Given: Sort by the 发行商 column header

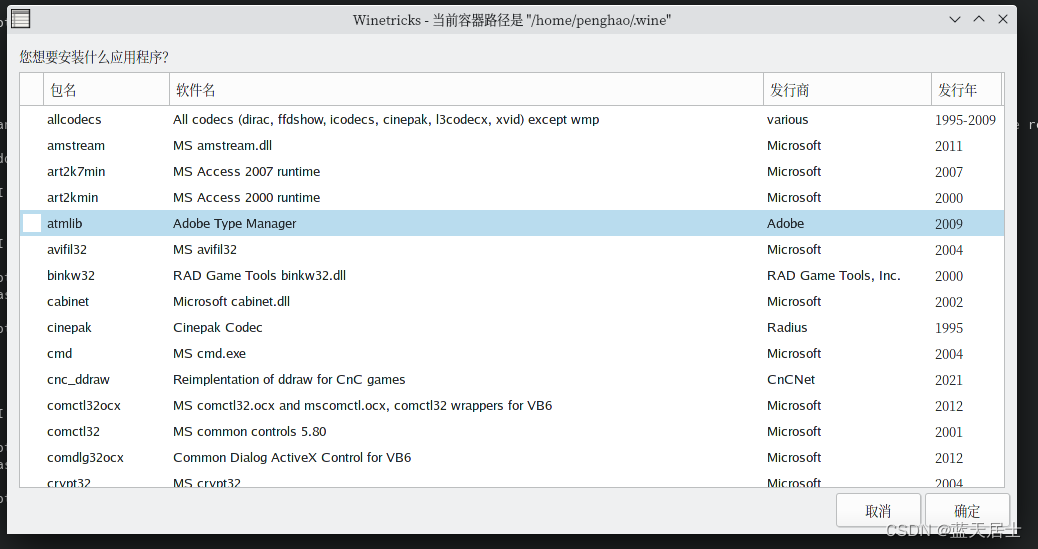Looking at the screenshot, I should click(847, 89).
